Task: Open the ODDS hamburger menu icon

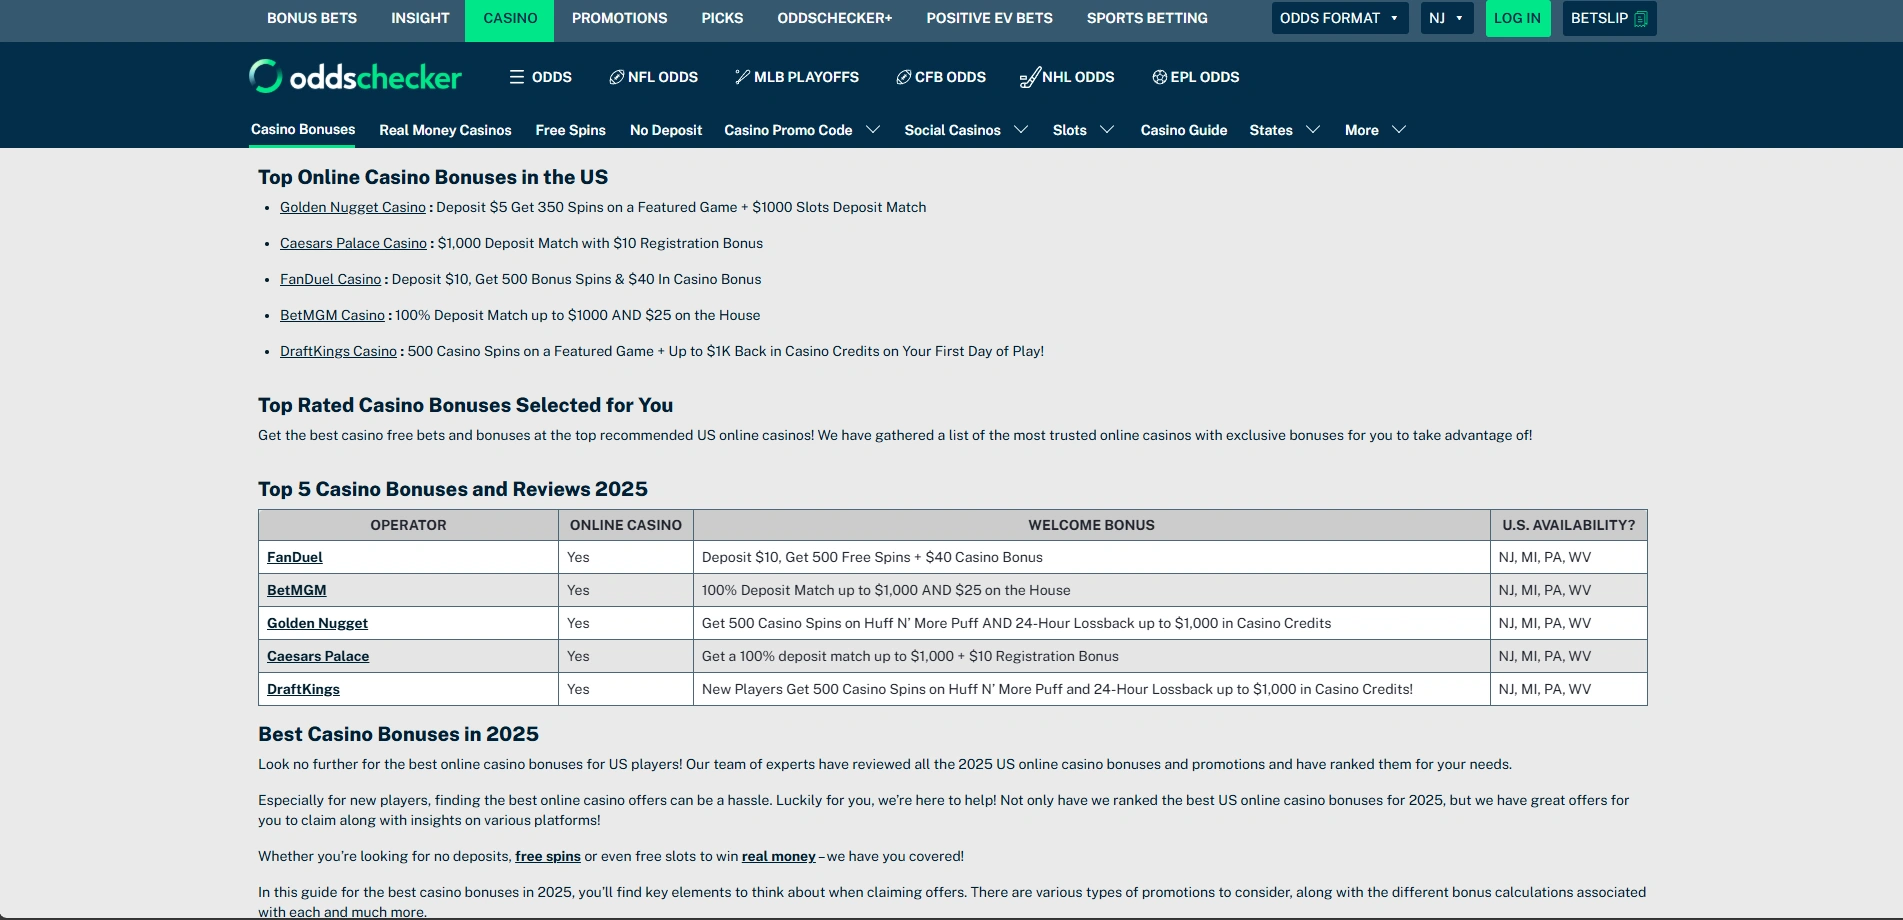Action: (x=517, y=77)
